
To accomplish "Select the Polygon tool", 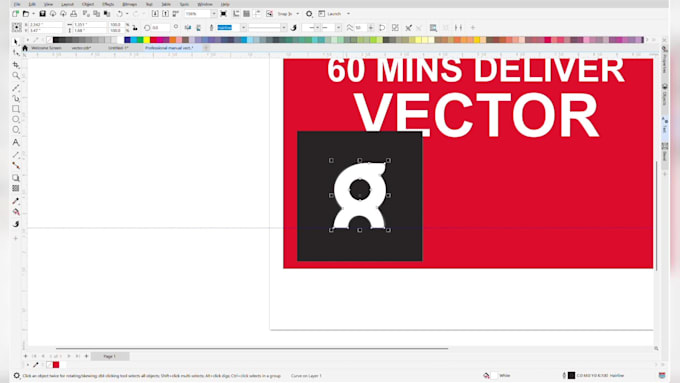I will (16, 130).
